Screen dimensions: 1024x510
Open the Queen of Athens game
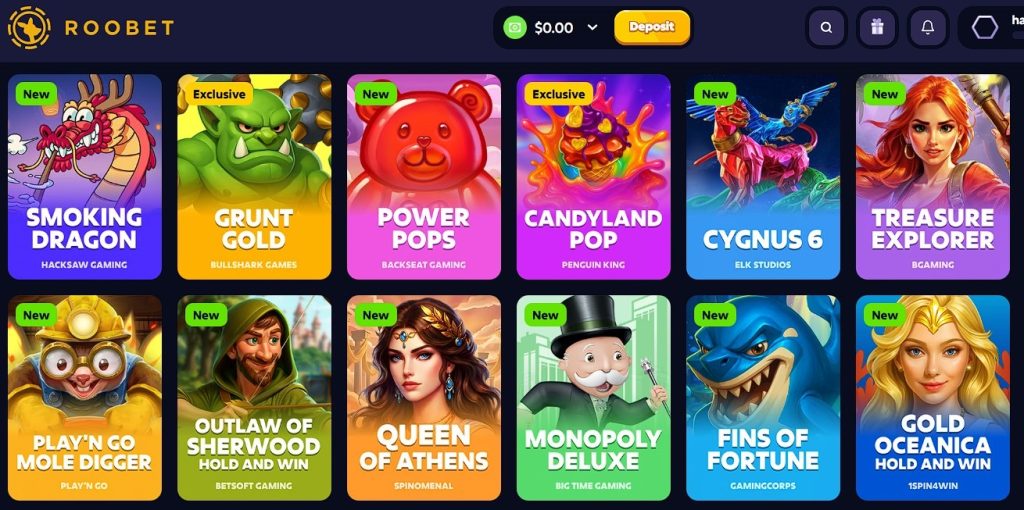click(424, 398)
